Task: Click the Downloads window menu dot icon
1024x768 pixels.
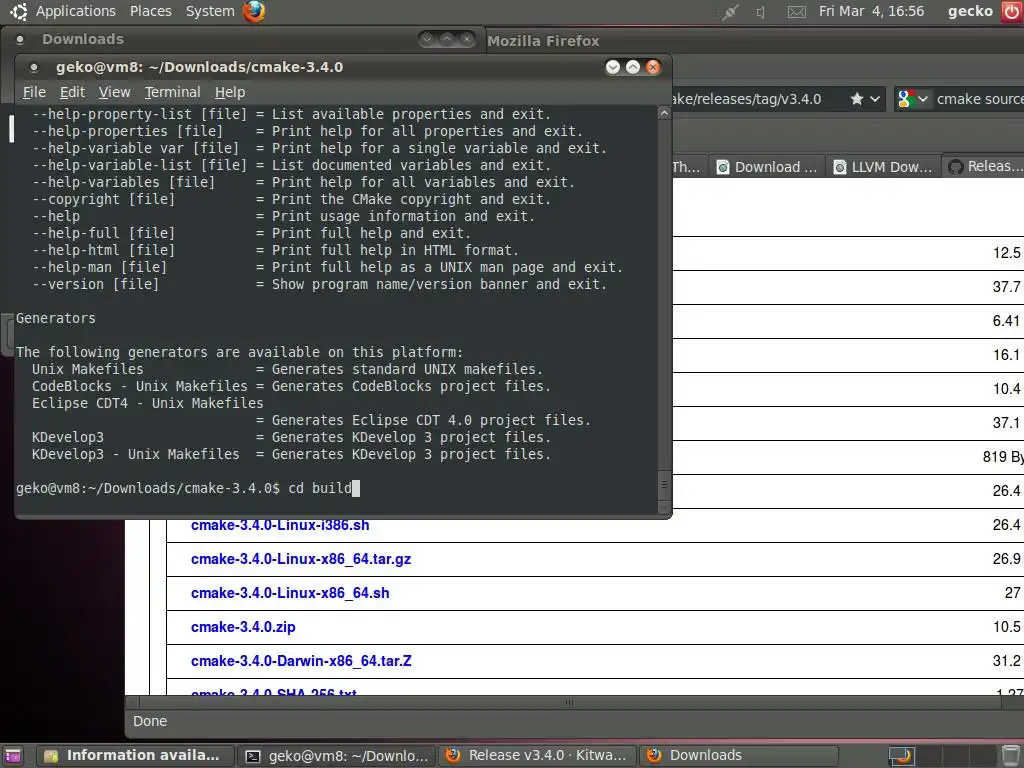Action: (x=20, y=40)
